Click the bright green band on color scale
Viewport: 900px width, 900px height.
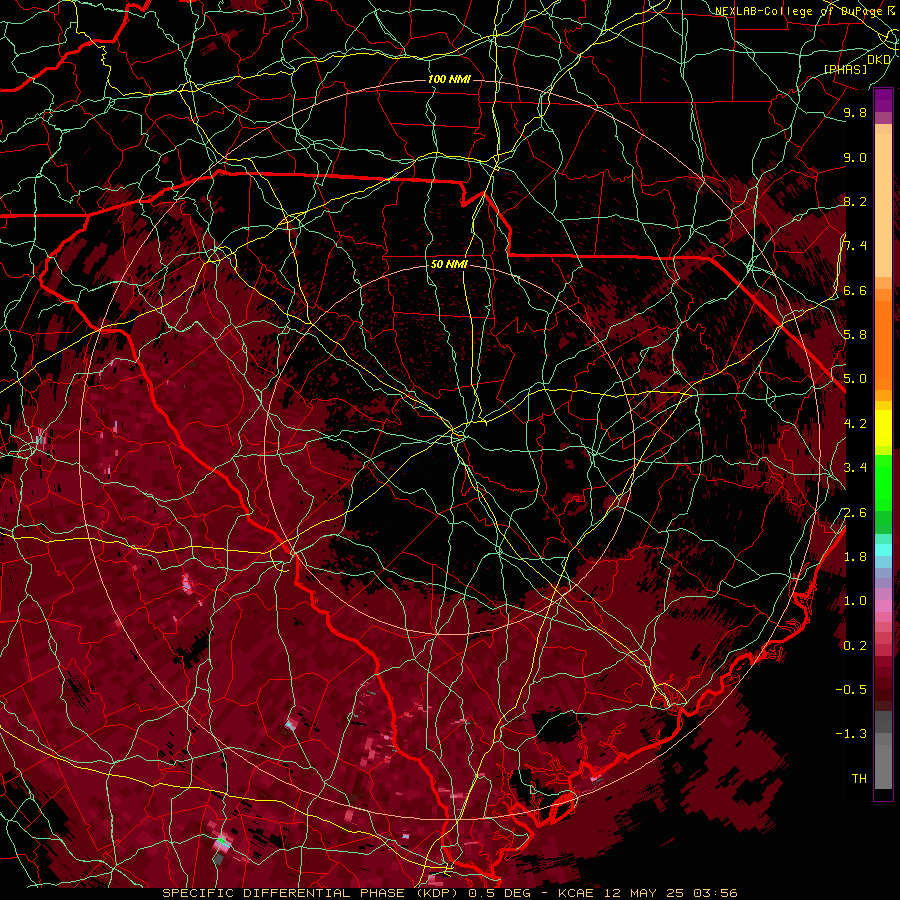coord(883,483)
